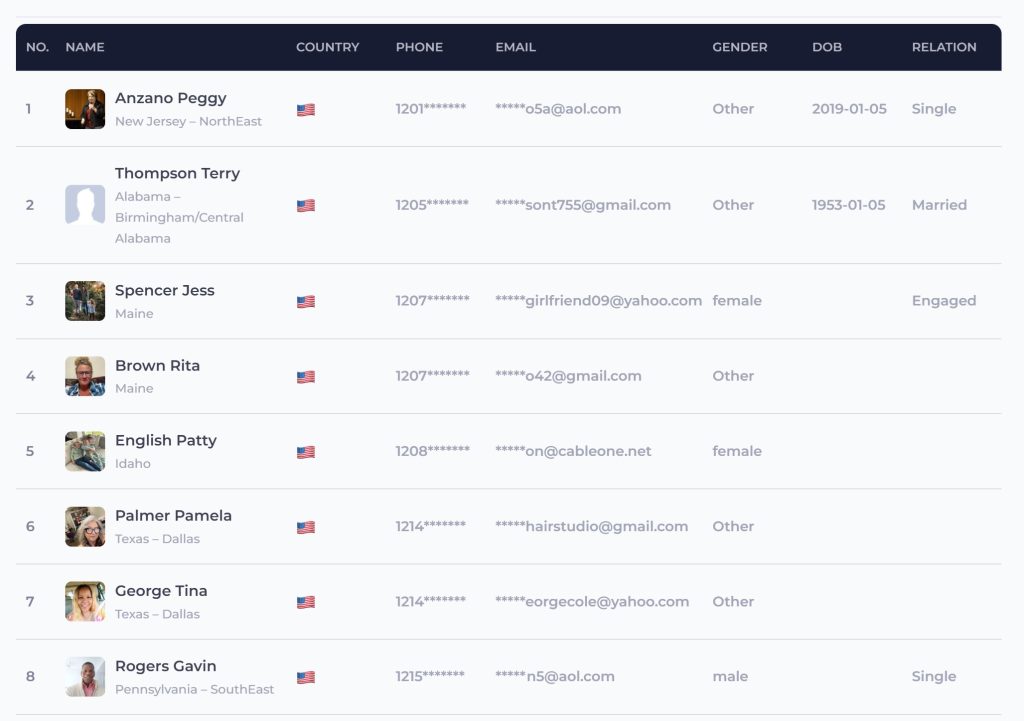The image size is (1024, 721).
Task: Click date of birth 2019-01-05
Action: 849,108
